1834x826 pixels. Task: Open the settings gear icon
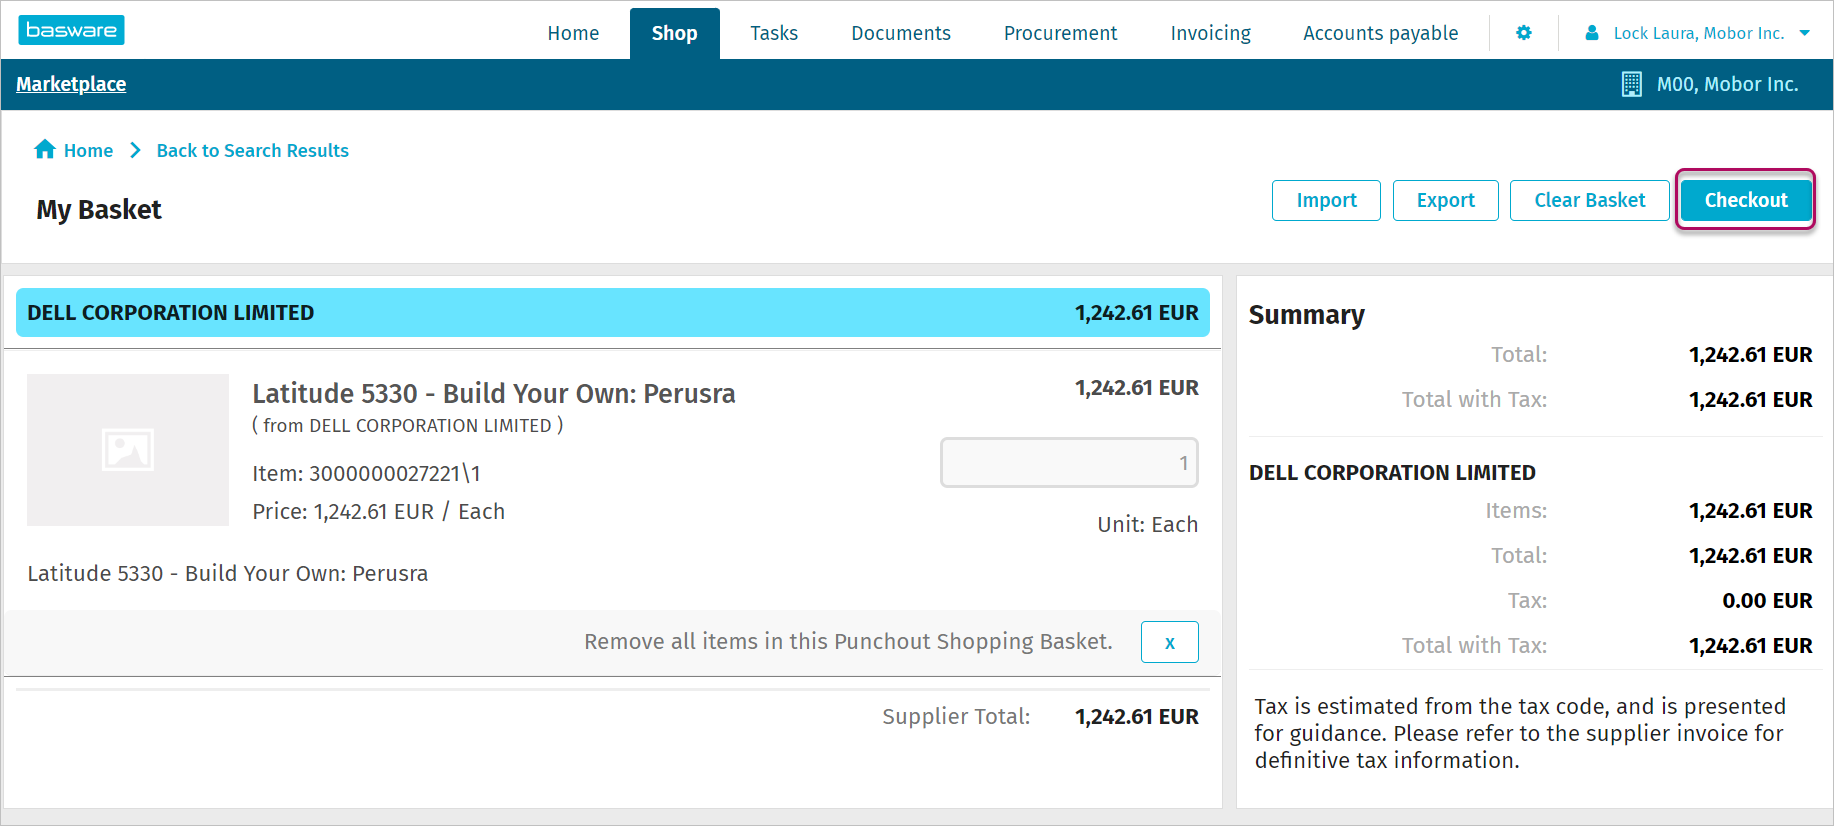(x=1524, y=33)
